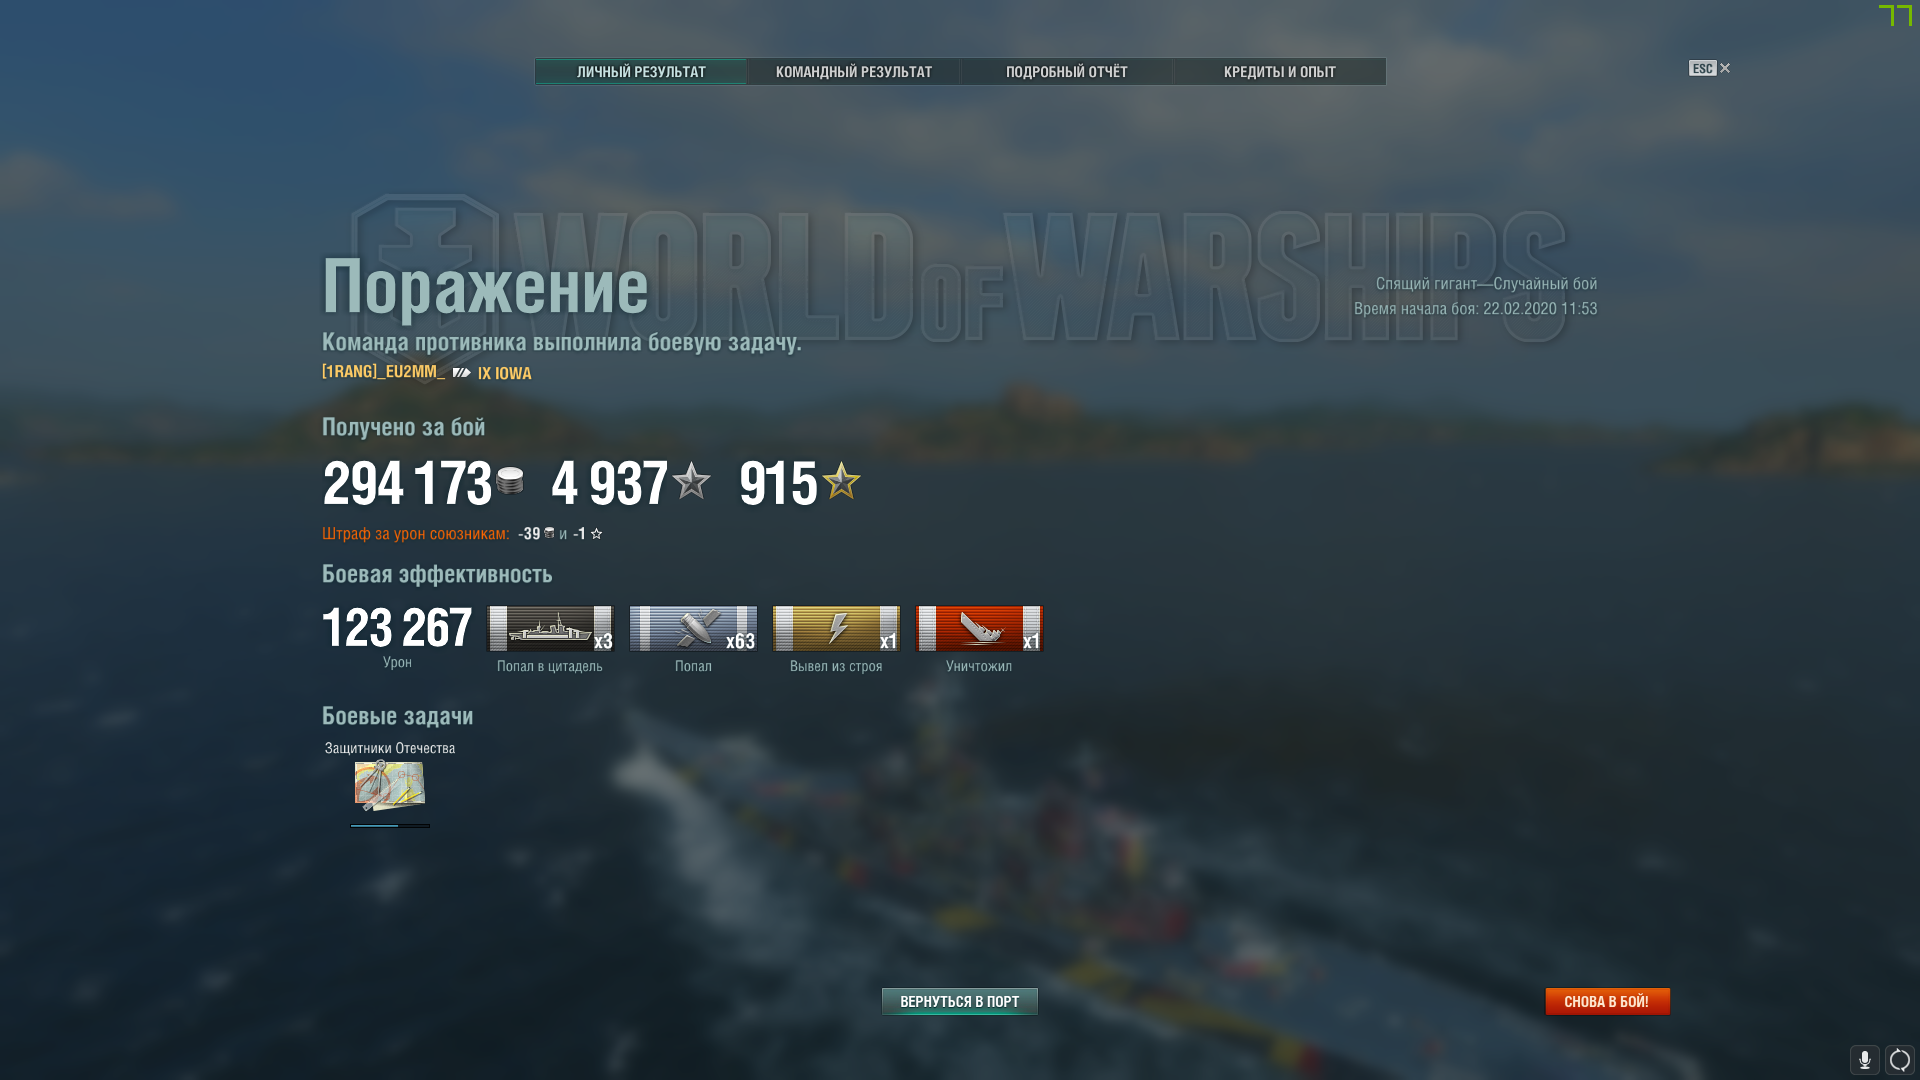
Task: Click the battleship class icon beside IX IOWA
Action: [462, 373]
